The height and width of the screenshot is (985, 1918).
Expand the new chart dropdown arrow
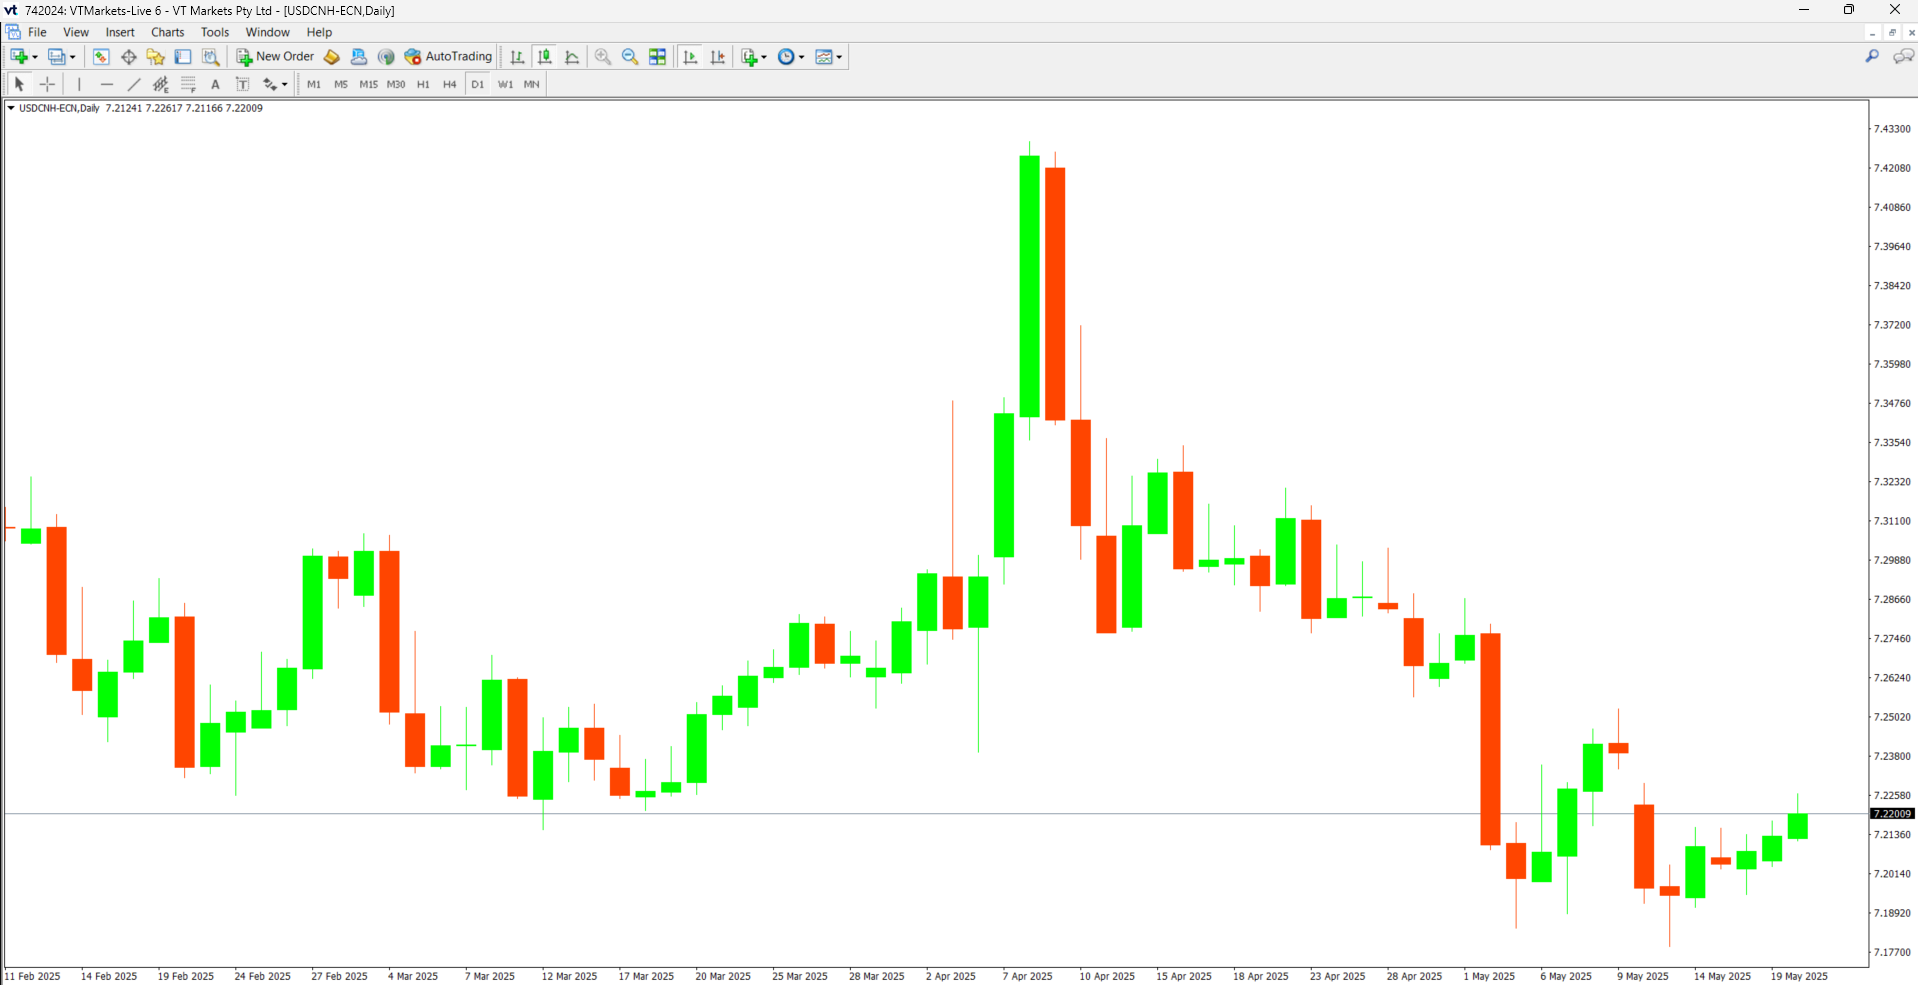coord(35,57)
